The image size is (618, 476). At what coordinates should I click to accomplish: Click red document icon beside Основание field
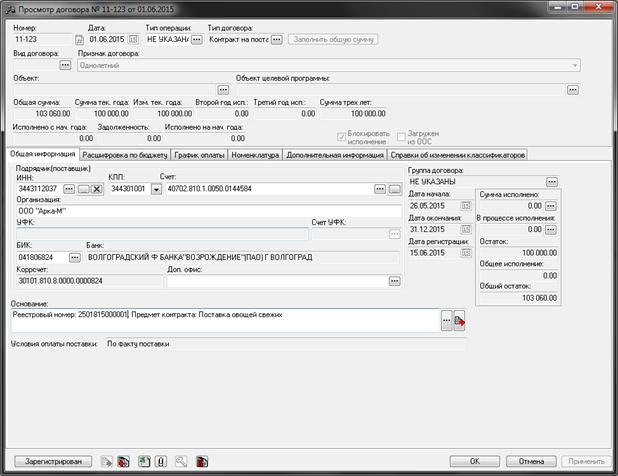(460, 320)
